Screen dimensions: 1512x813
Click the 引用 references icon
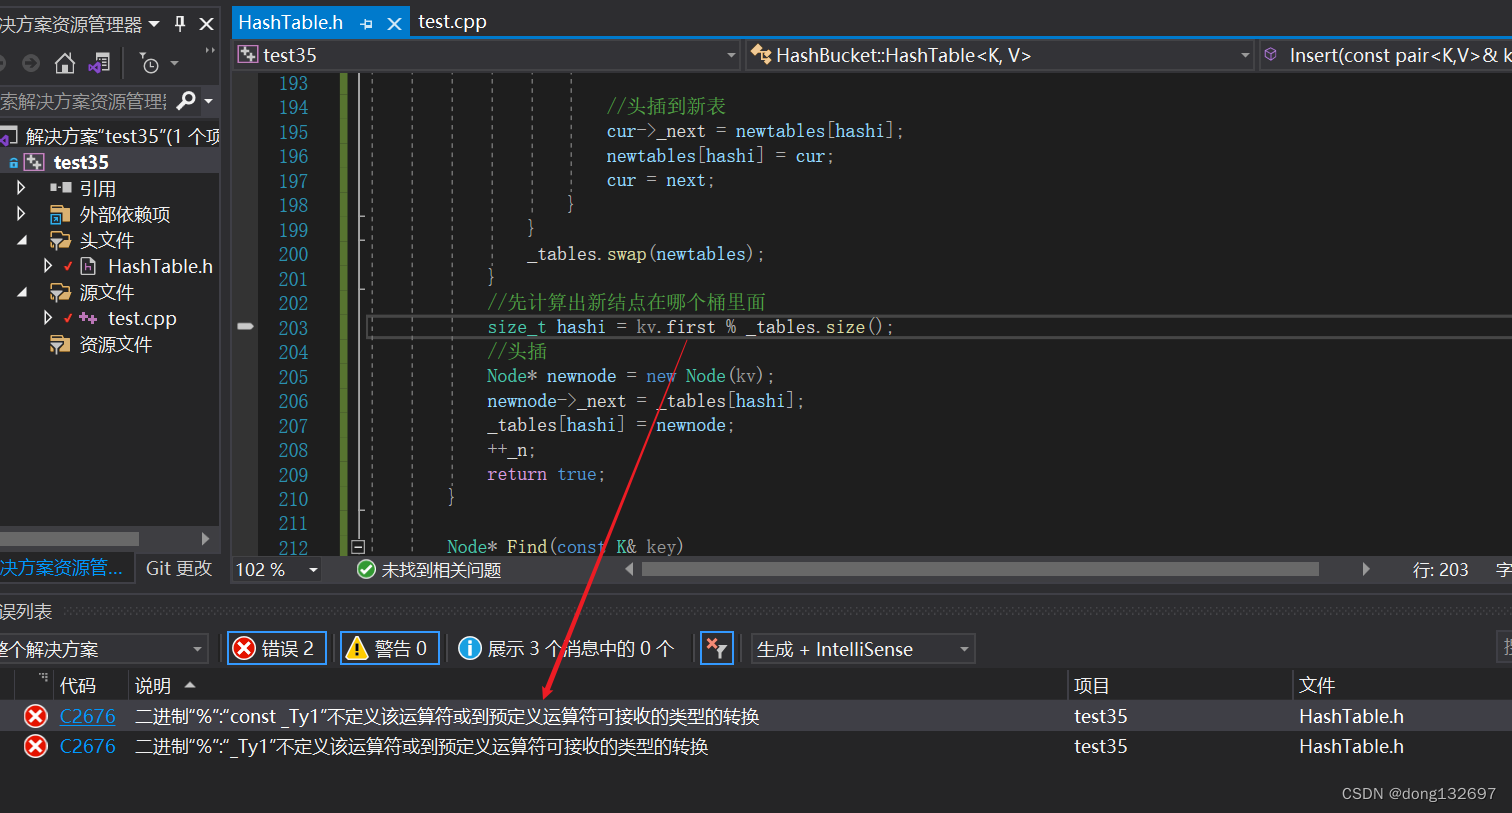coord(60,188)
